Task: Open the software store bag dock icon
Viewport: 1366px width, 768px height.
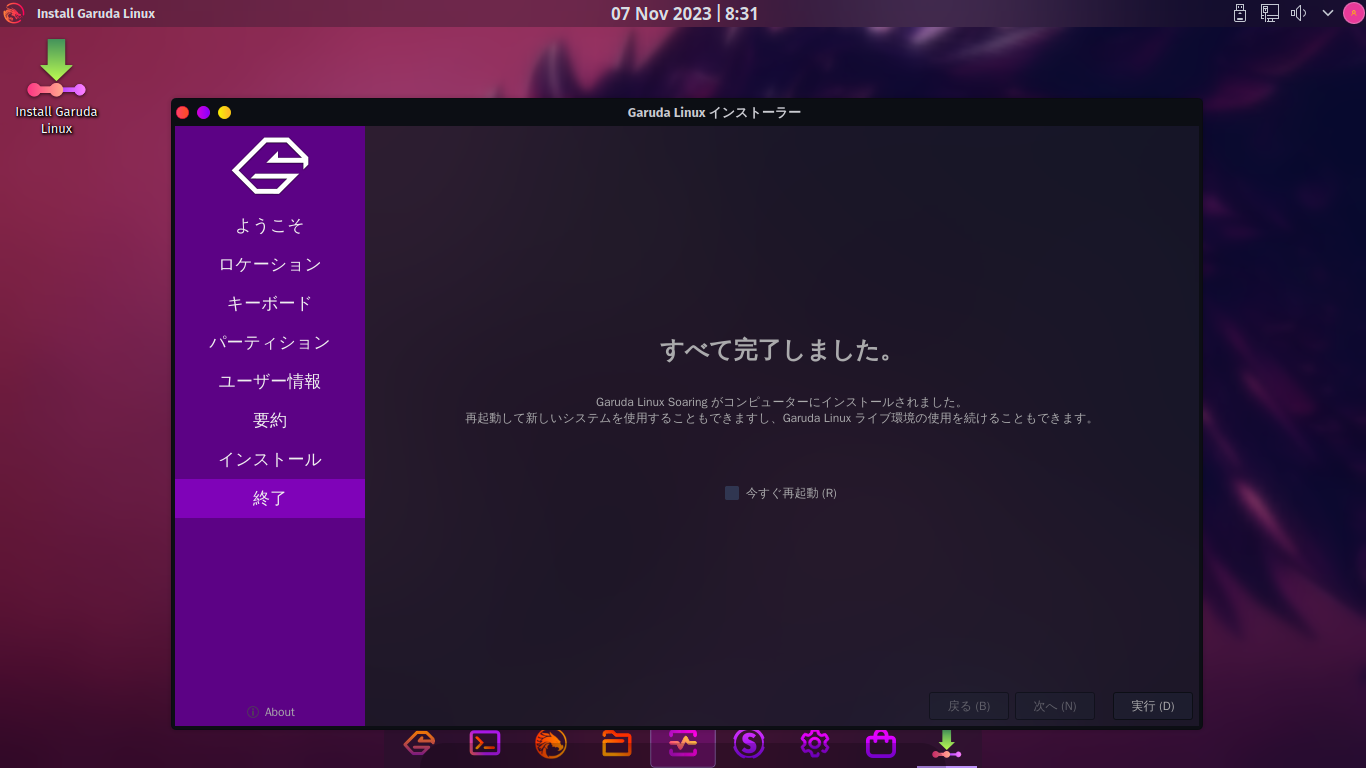Action: click(881, 743)
